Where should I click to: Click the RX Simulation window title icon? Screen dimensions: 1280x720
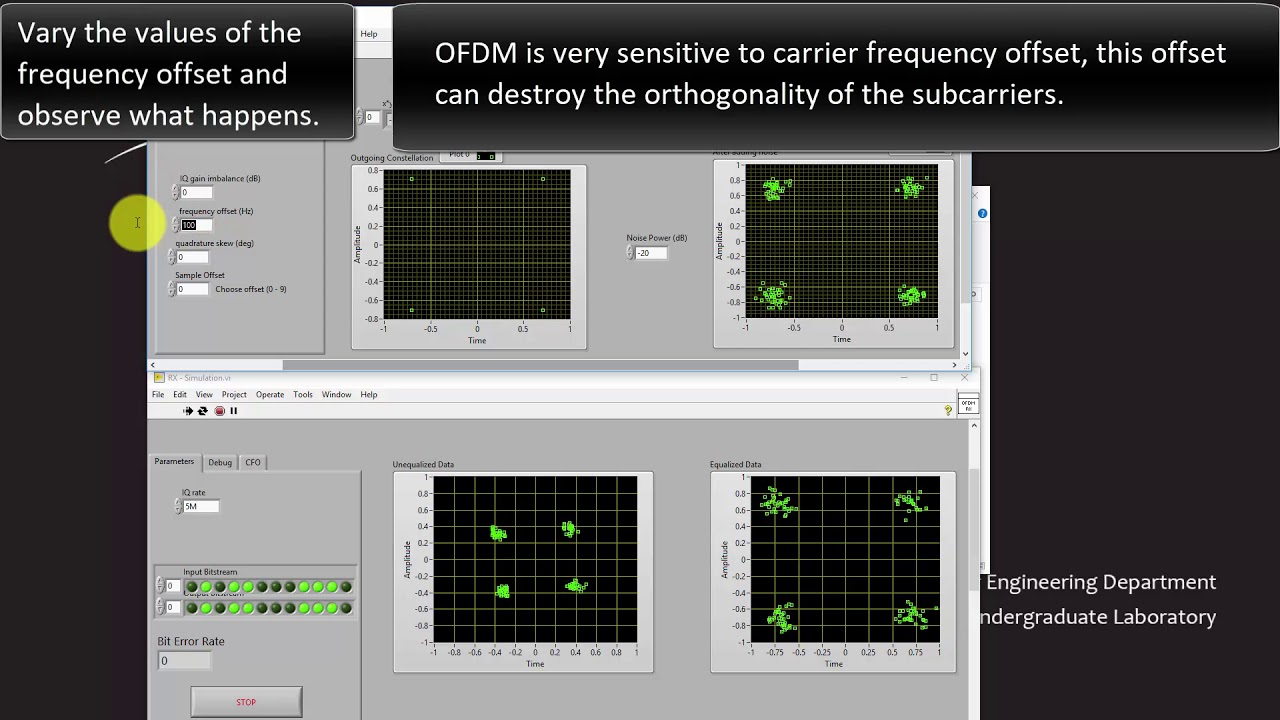[x=159, y=378]
